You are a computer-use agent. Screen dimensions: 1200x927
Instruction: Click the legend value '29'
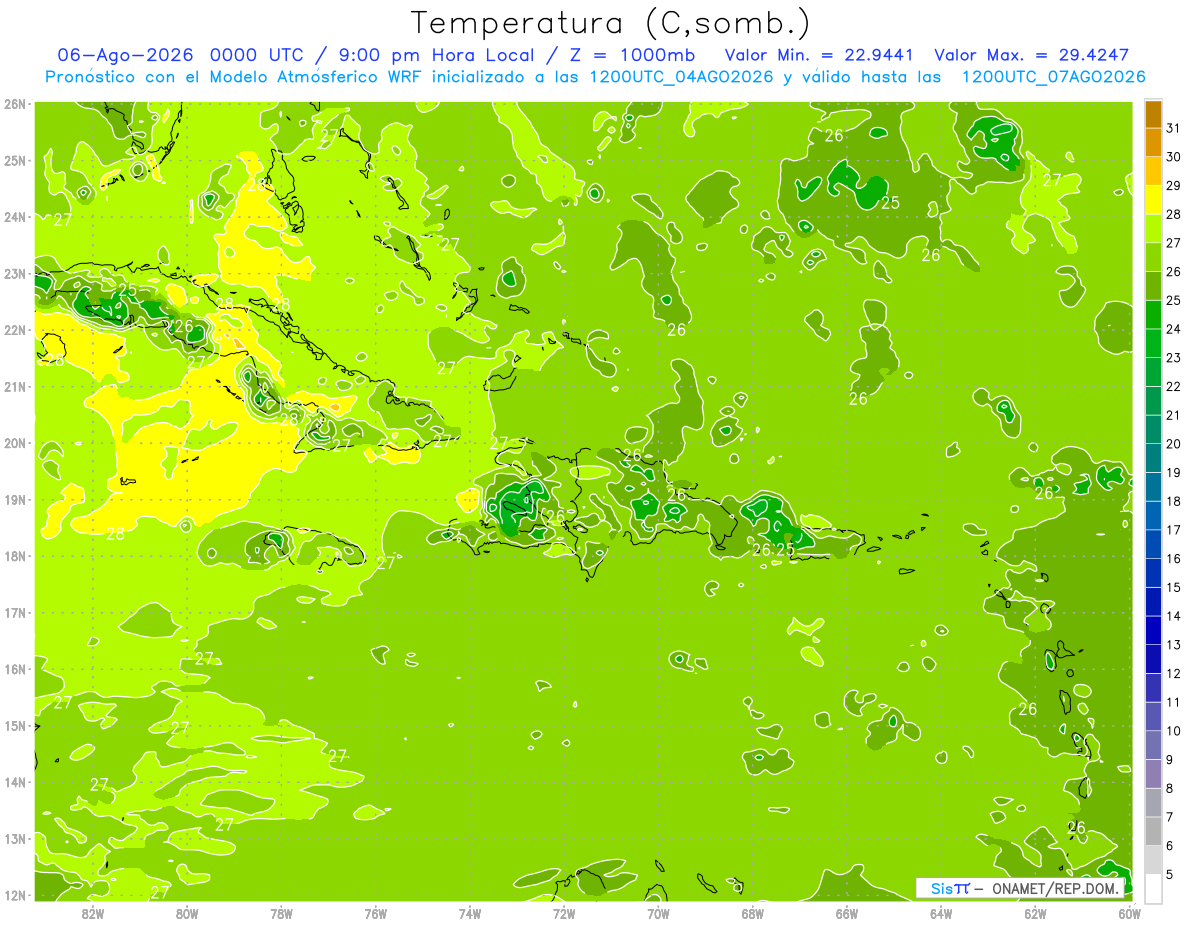tap(1174, 185)
